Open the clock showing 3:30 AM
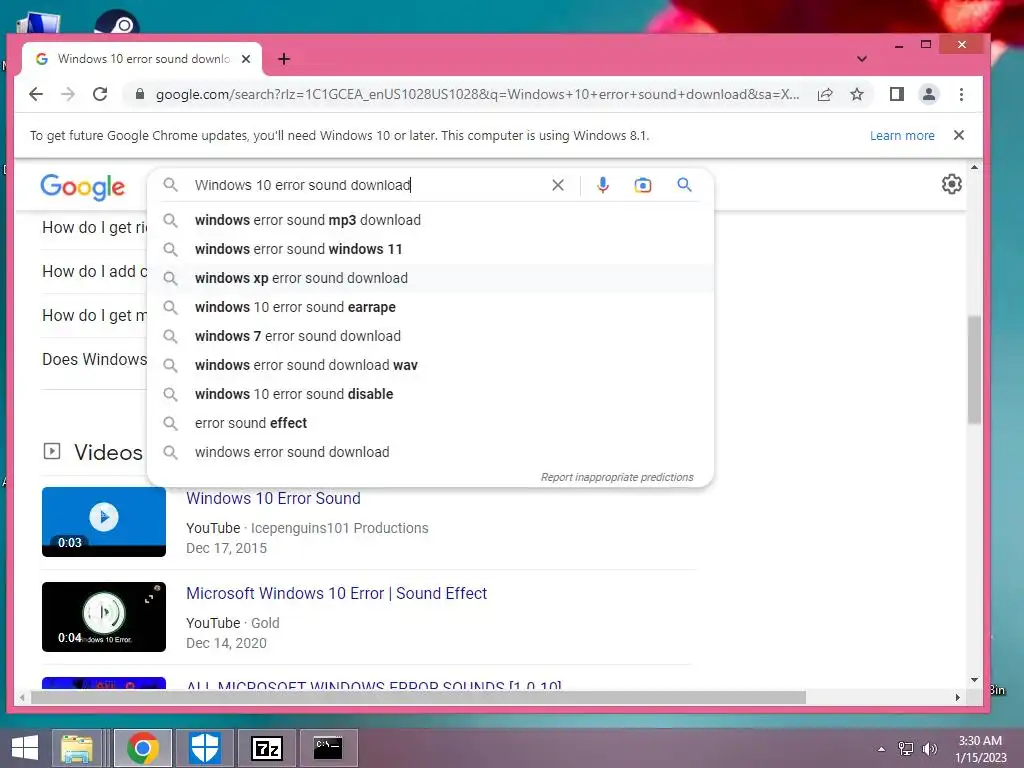This screenshot has height=768, width=1024. point(980,749)
